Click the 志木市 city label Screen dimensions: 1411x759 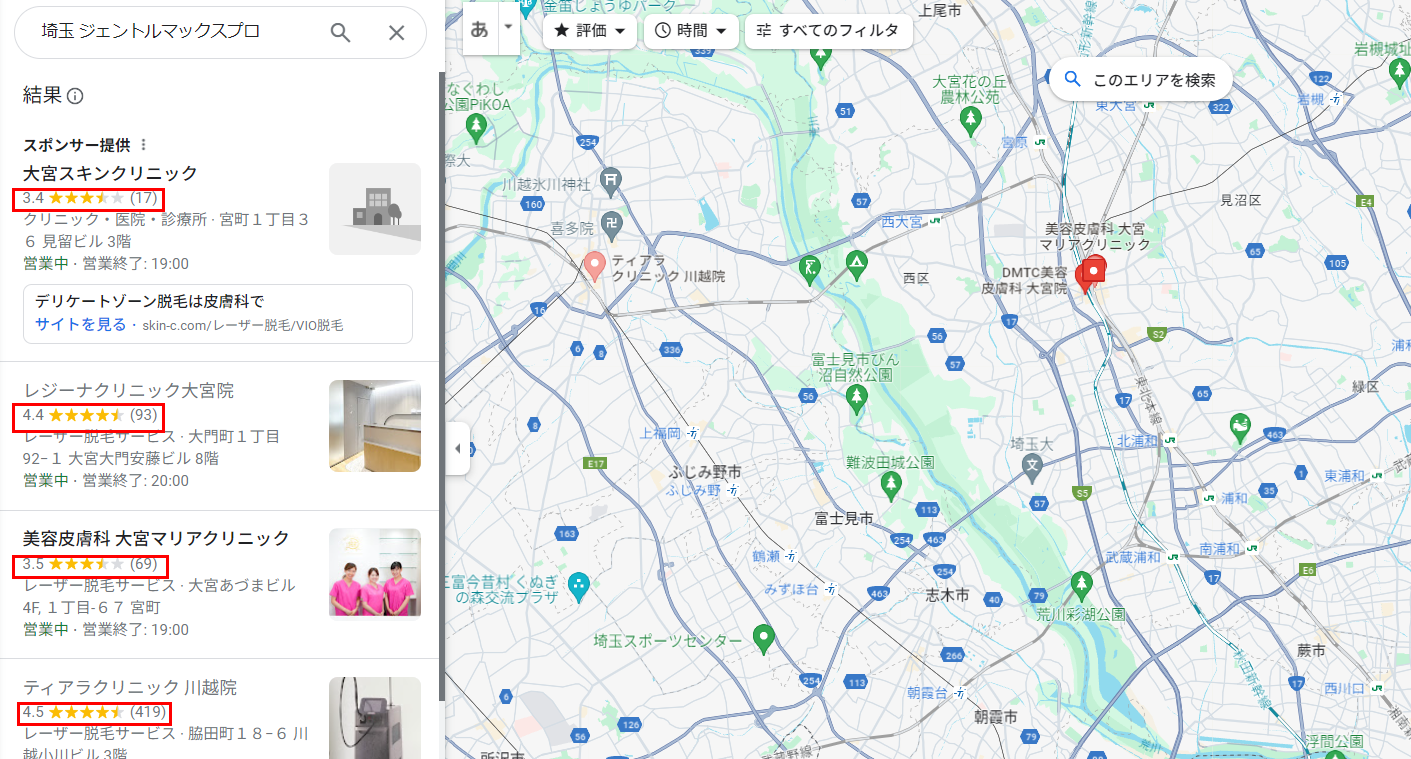(x=947, y=594)
